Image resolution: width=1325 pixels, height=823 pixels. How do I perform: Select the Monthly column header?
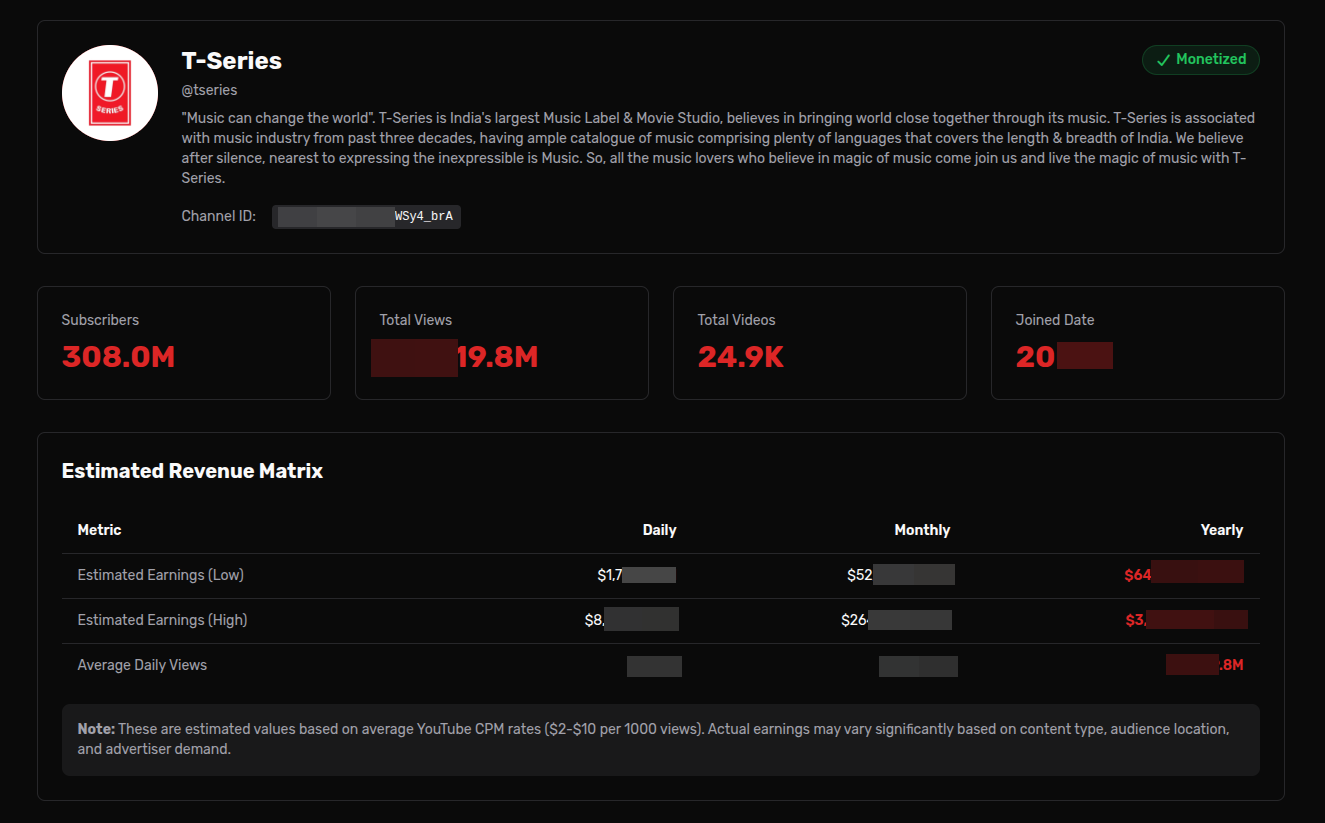pyautogui.click(x=922, y=530)
